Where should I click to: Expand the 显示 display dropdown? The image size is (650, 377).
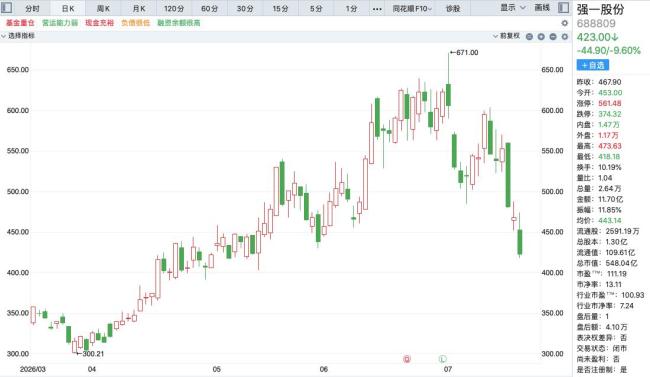coord(513,7)
